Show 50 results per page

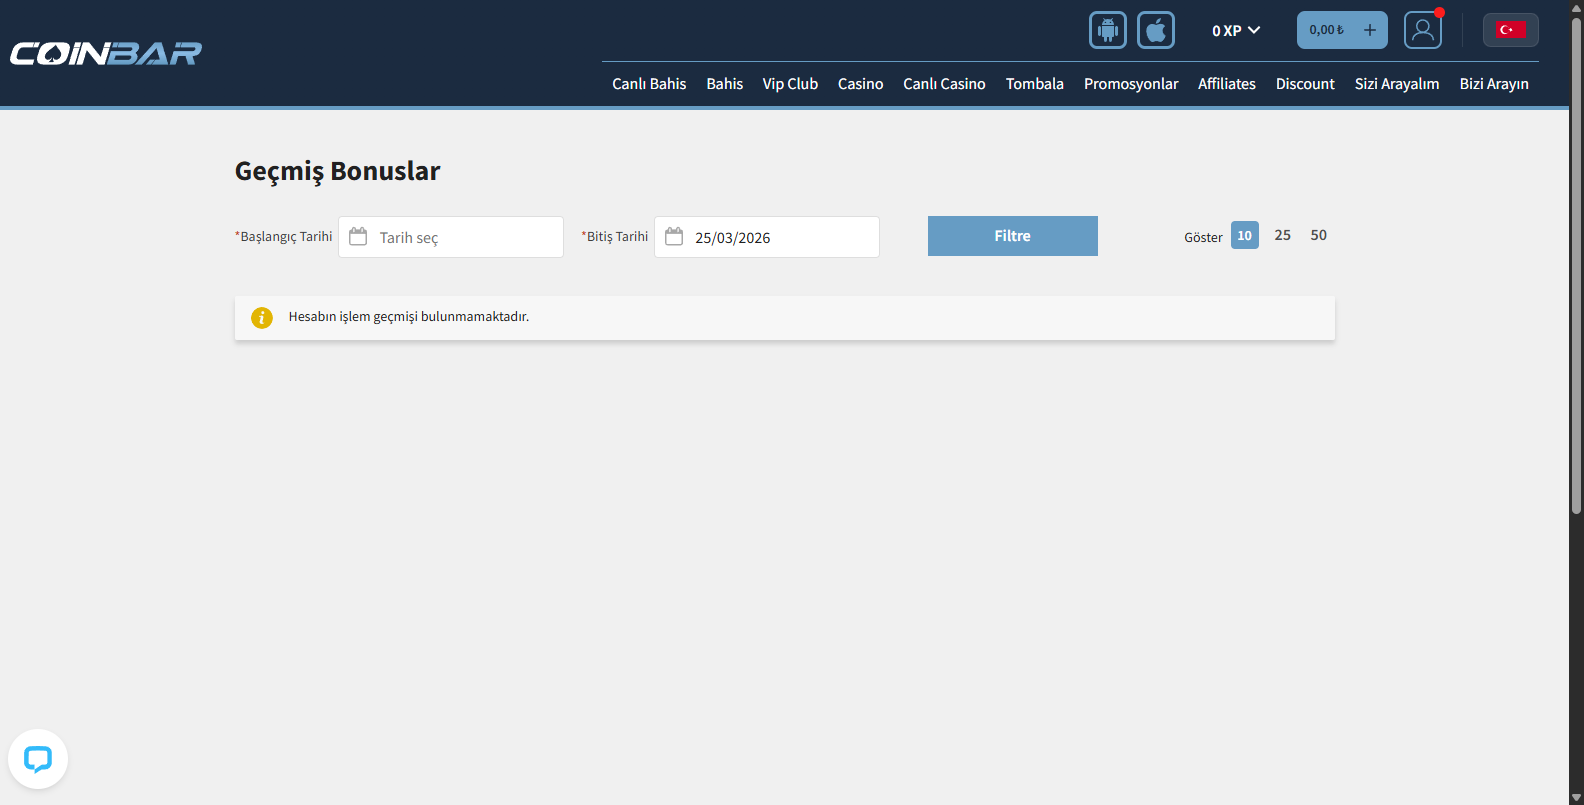1318,235
